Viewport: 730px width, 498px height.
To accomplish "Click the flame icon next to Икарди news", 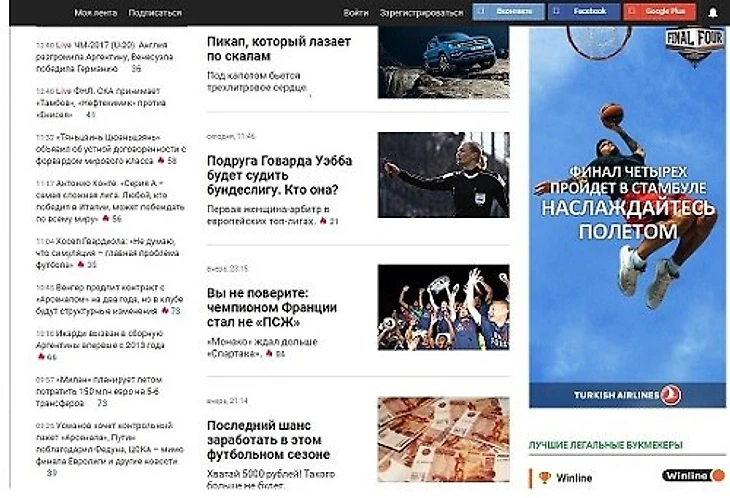I will click(41, 357).
